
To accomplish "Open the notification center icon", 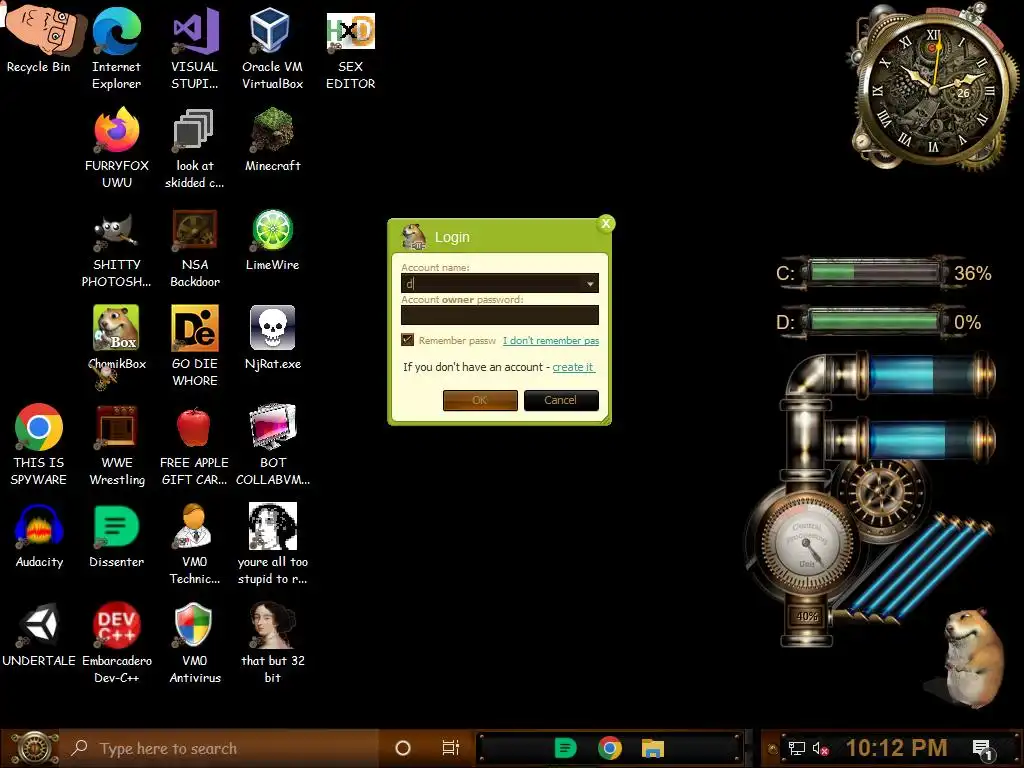I will click(982, 749).
